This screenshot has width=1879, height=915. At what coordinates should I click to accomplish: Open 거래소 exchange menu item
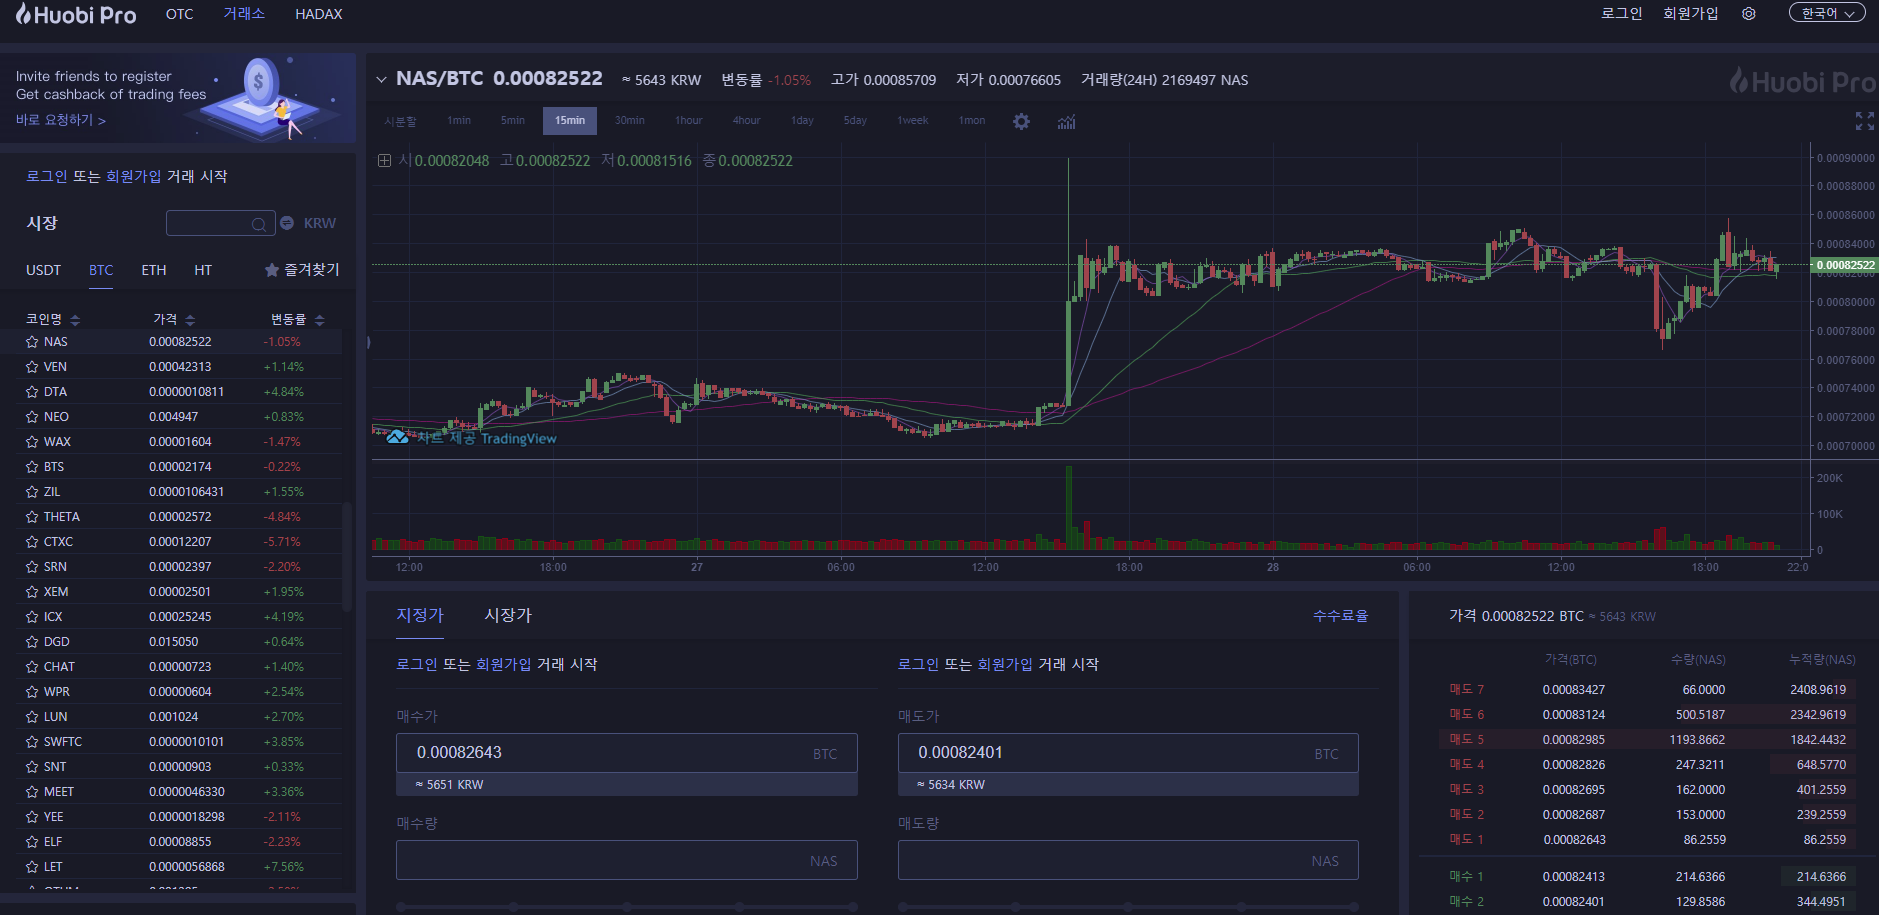[244, 14]
